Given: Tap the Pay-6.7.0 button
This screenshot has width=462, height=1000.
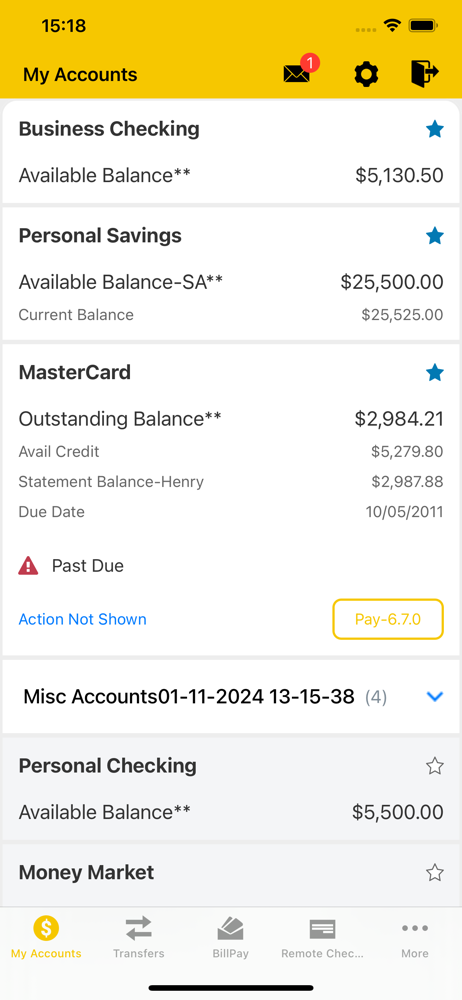Looking at the screenshot, I should click(x=388, y=619).
